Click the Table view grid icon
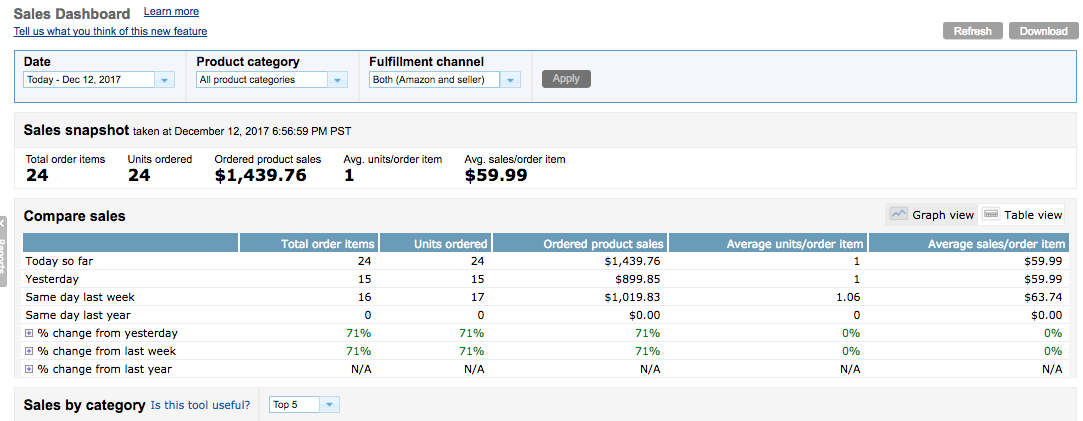Viewport: 1083px width, 421px height. coord(990,214)
